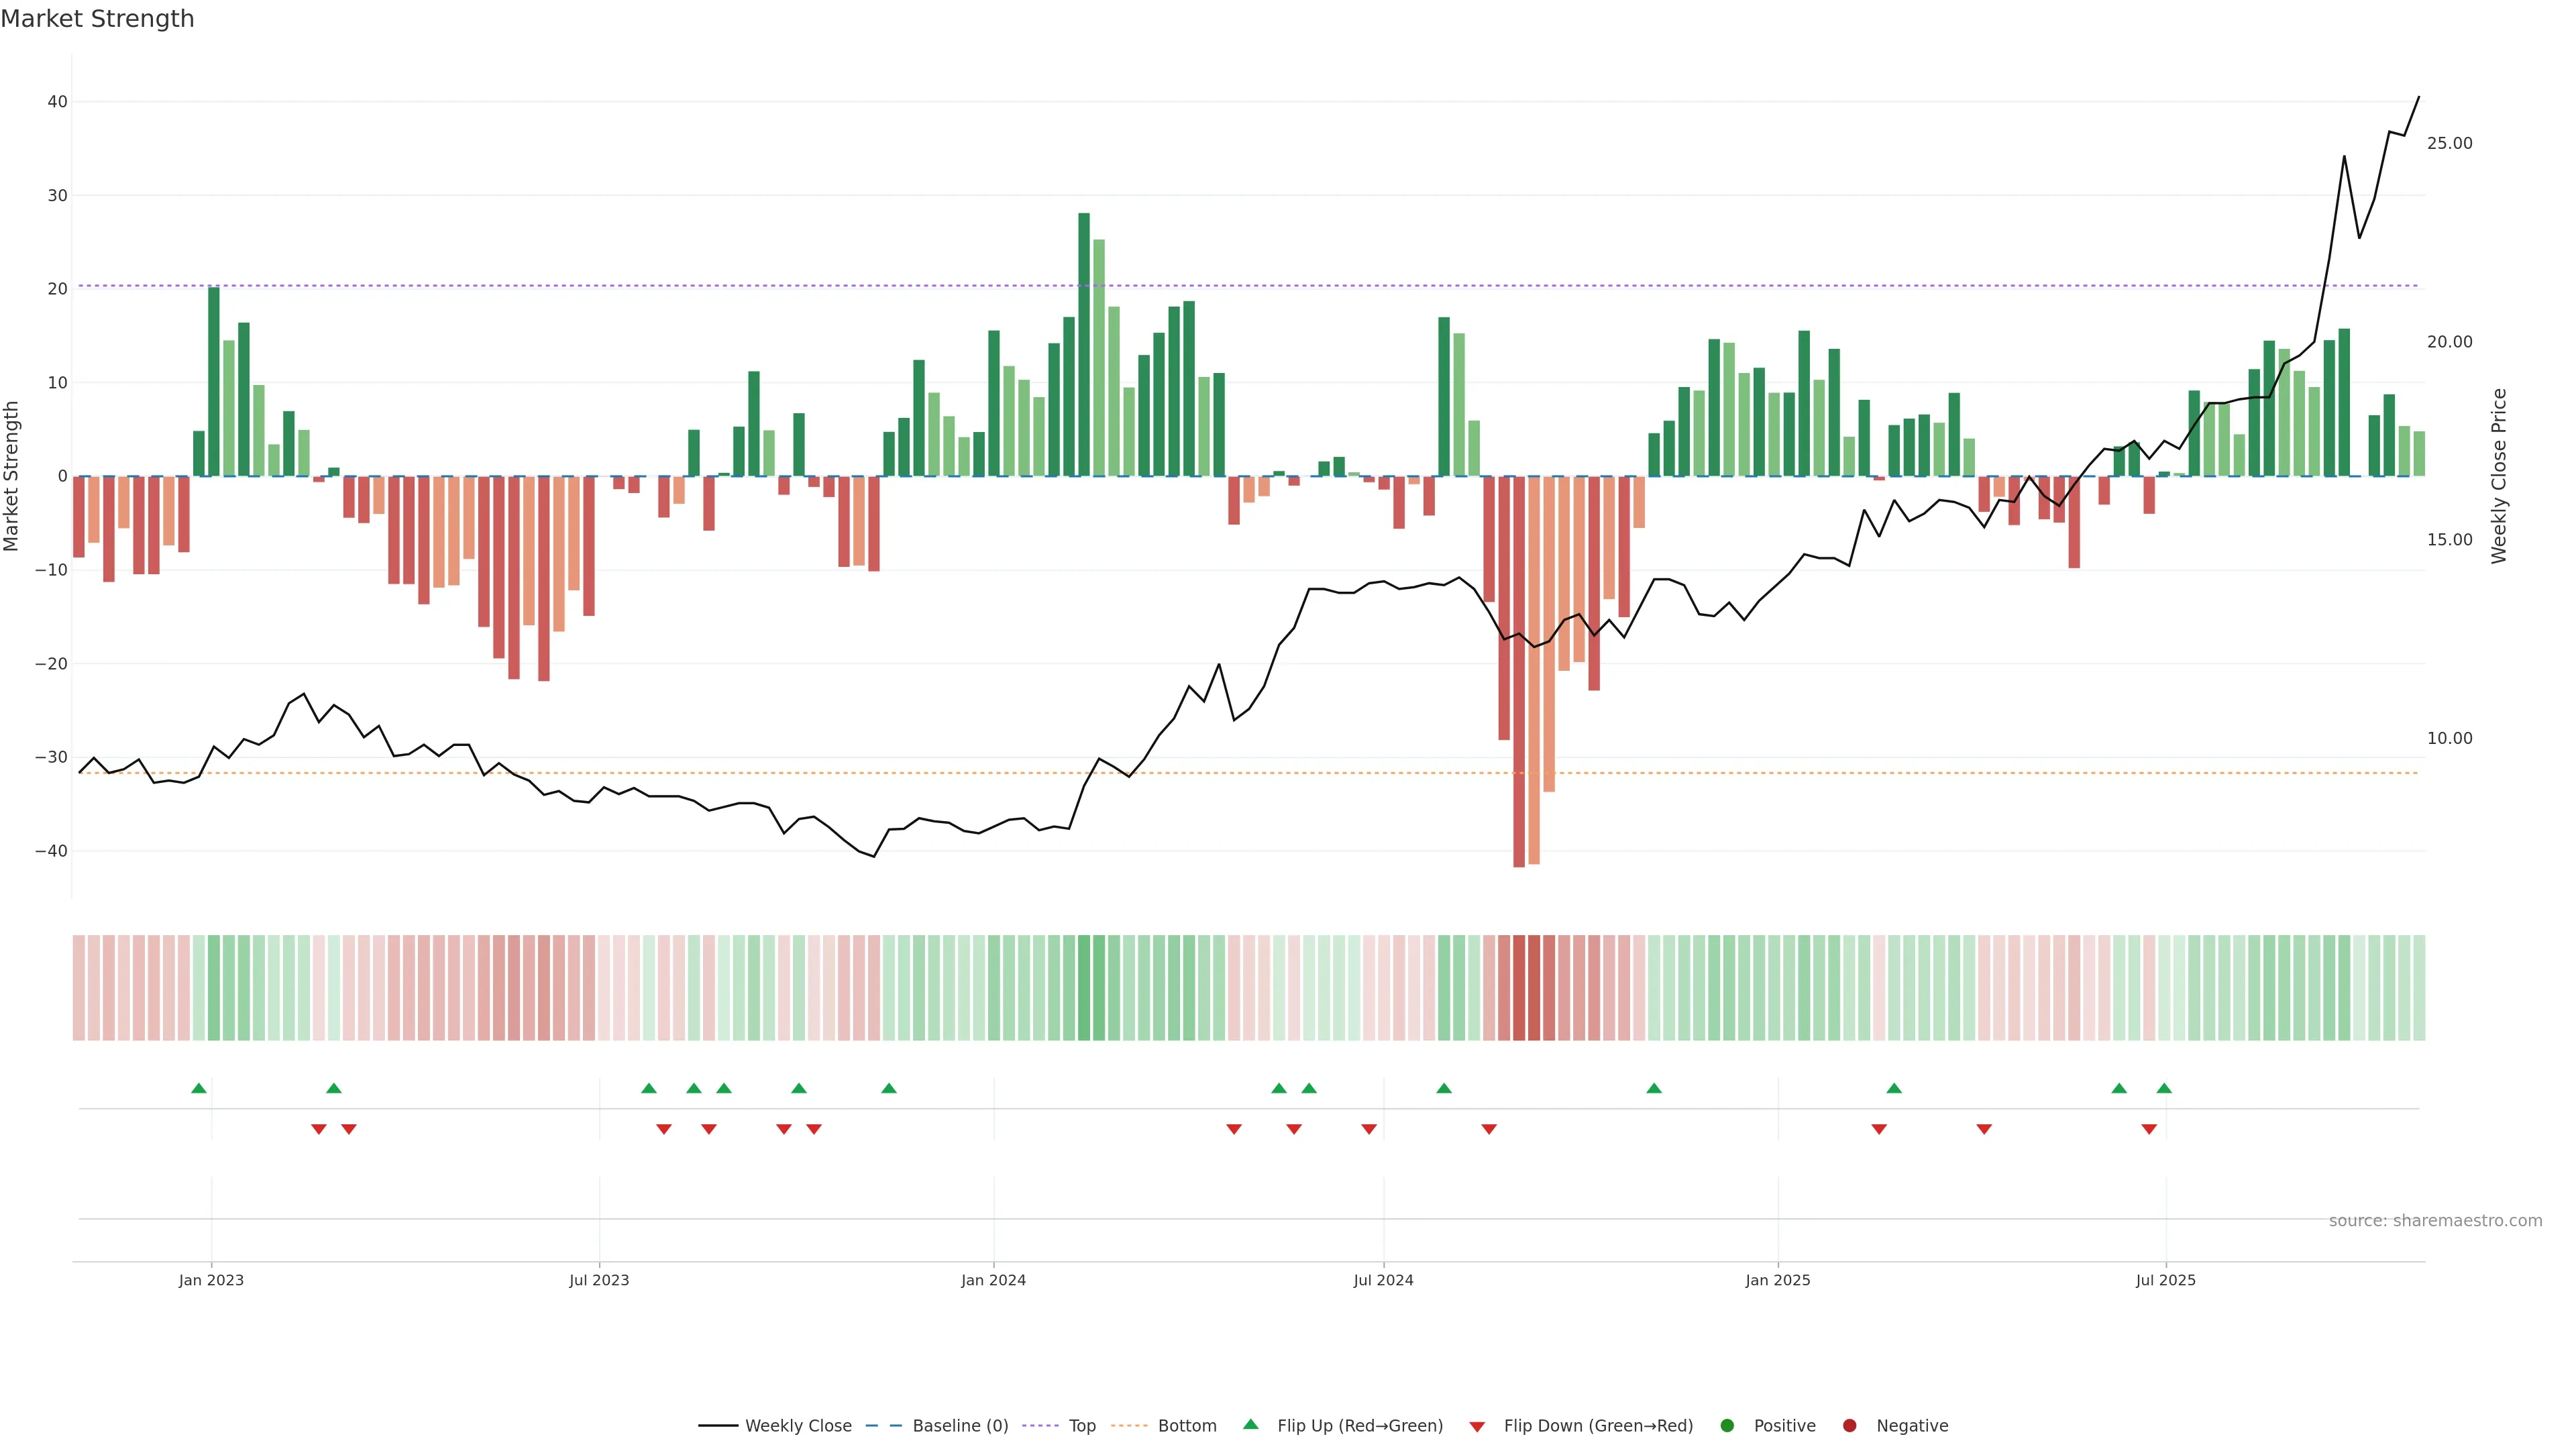Image resolution: width=2576 pixels, height=1449 pixels.
Task: Click the green Flip Up legend triangle
Action: (x=1250, y=1425)
